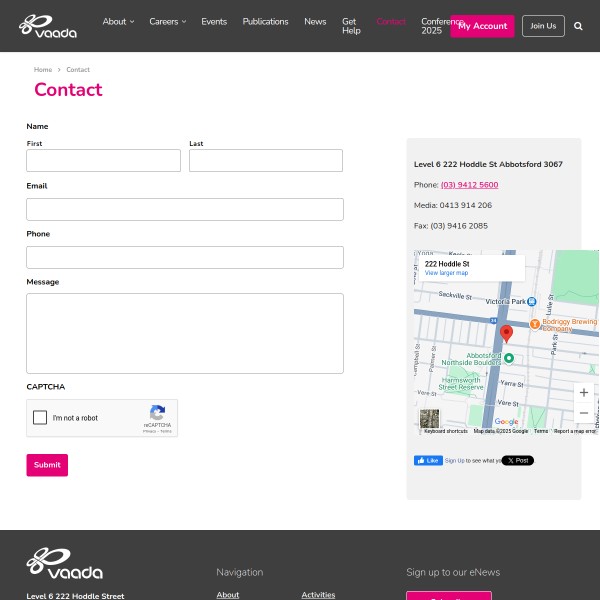
Task: Focus the Email input field
Action: pos(185,209)
